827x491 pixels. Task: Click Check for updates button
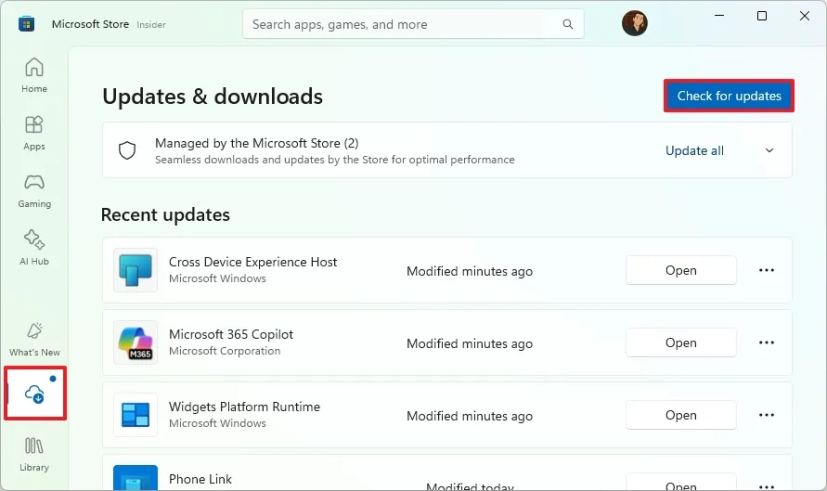pyautogui.click(x=729, y=95)
